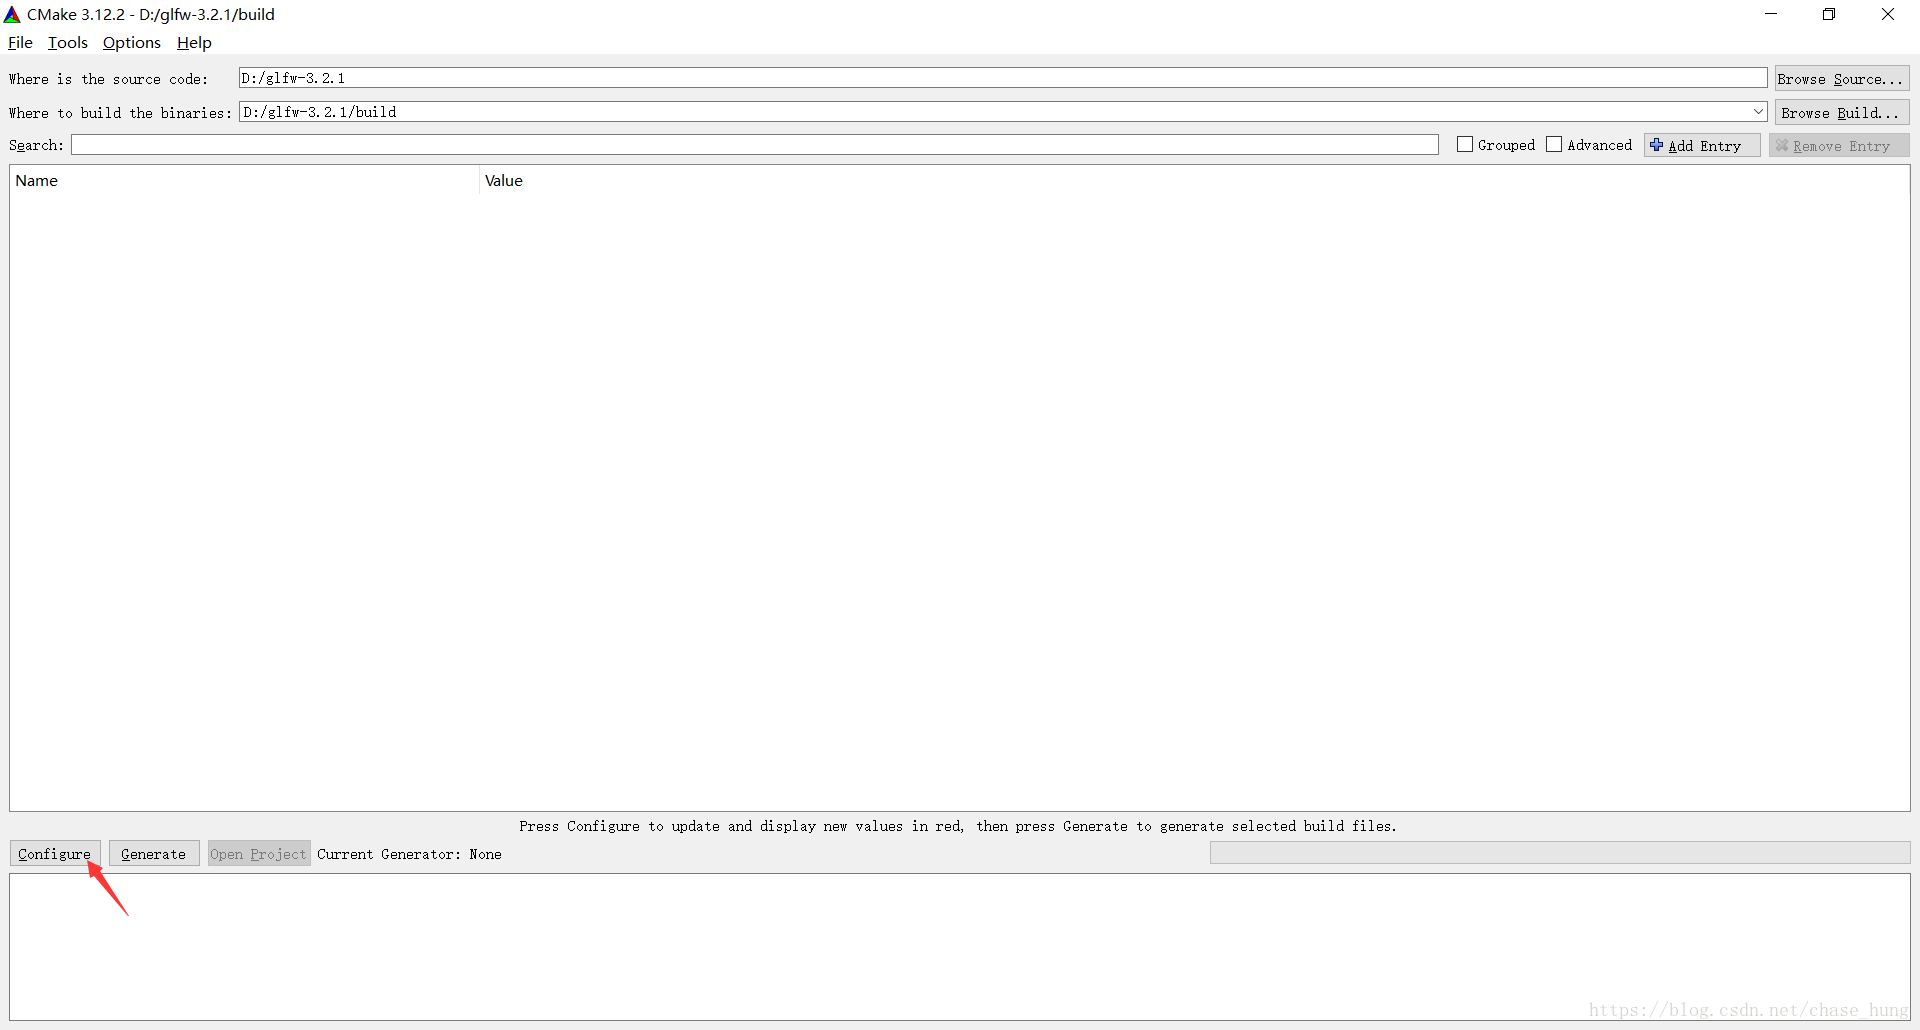Click the build binaries path text D:/glfw-3.2.1/build
Viewport: 1920px width, 1030px height.
point(320,112)
